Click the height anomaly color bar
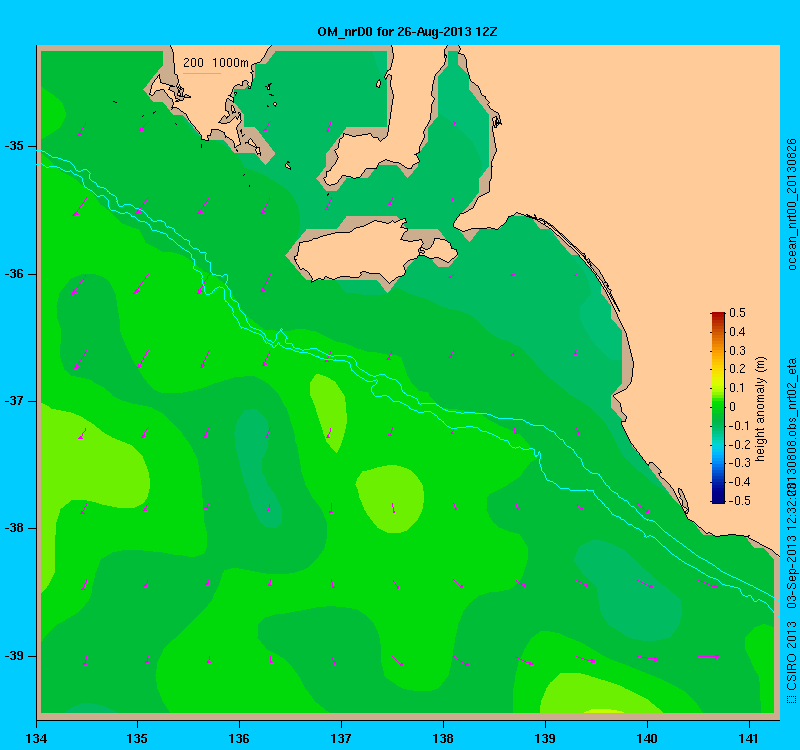800x750 pixels. [x=717, y=408]
